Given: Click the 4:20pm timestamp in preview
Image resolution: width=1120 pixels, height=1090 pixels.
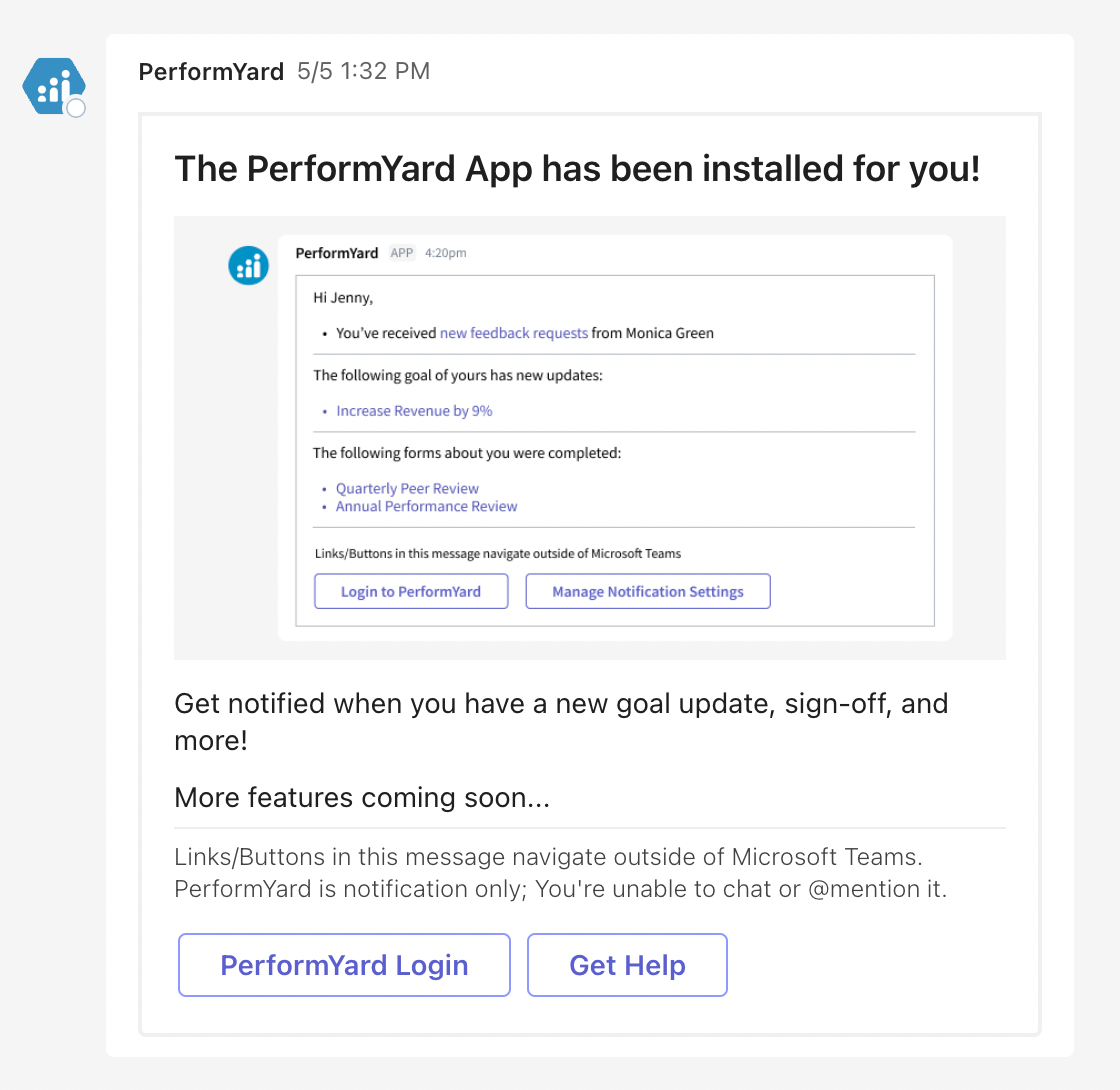Looking at the screenshot, I should [446, 253].
